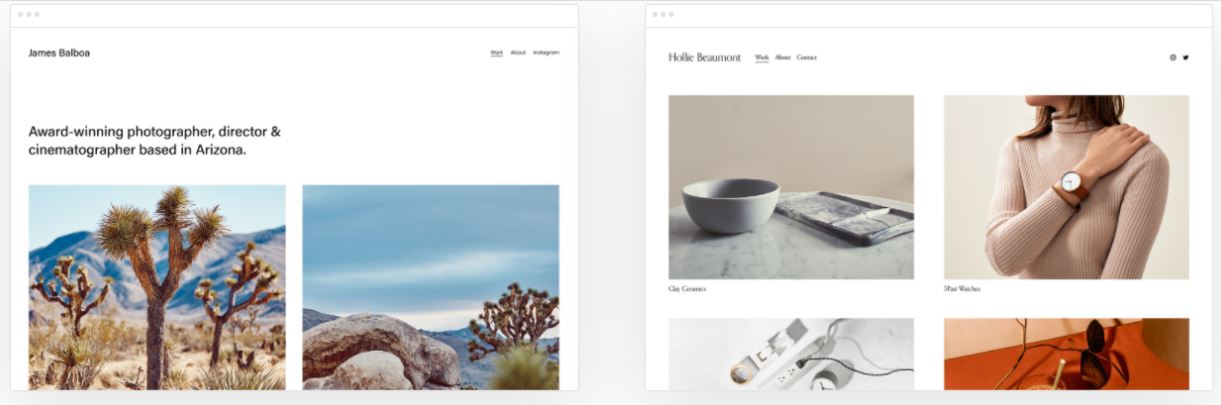The image size is (1221, 405).
Task: Click the Clay Ceramics caption
Action: point(687,289)
